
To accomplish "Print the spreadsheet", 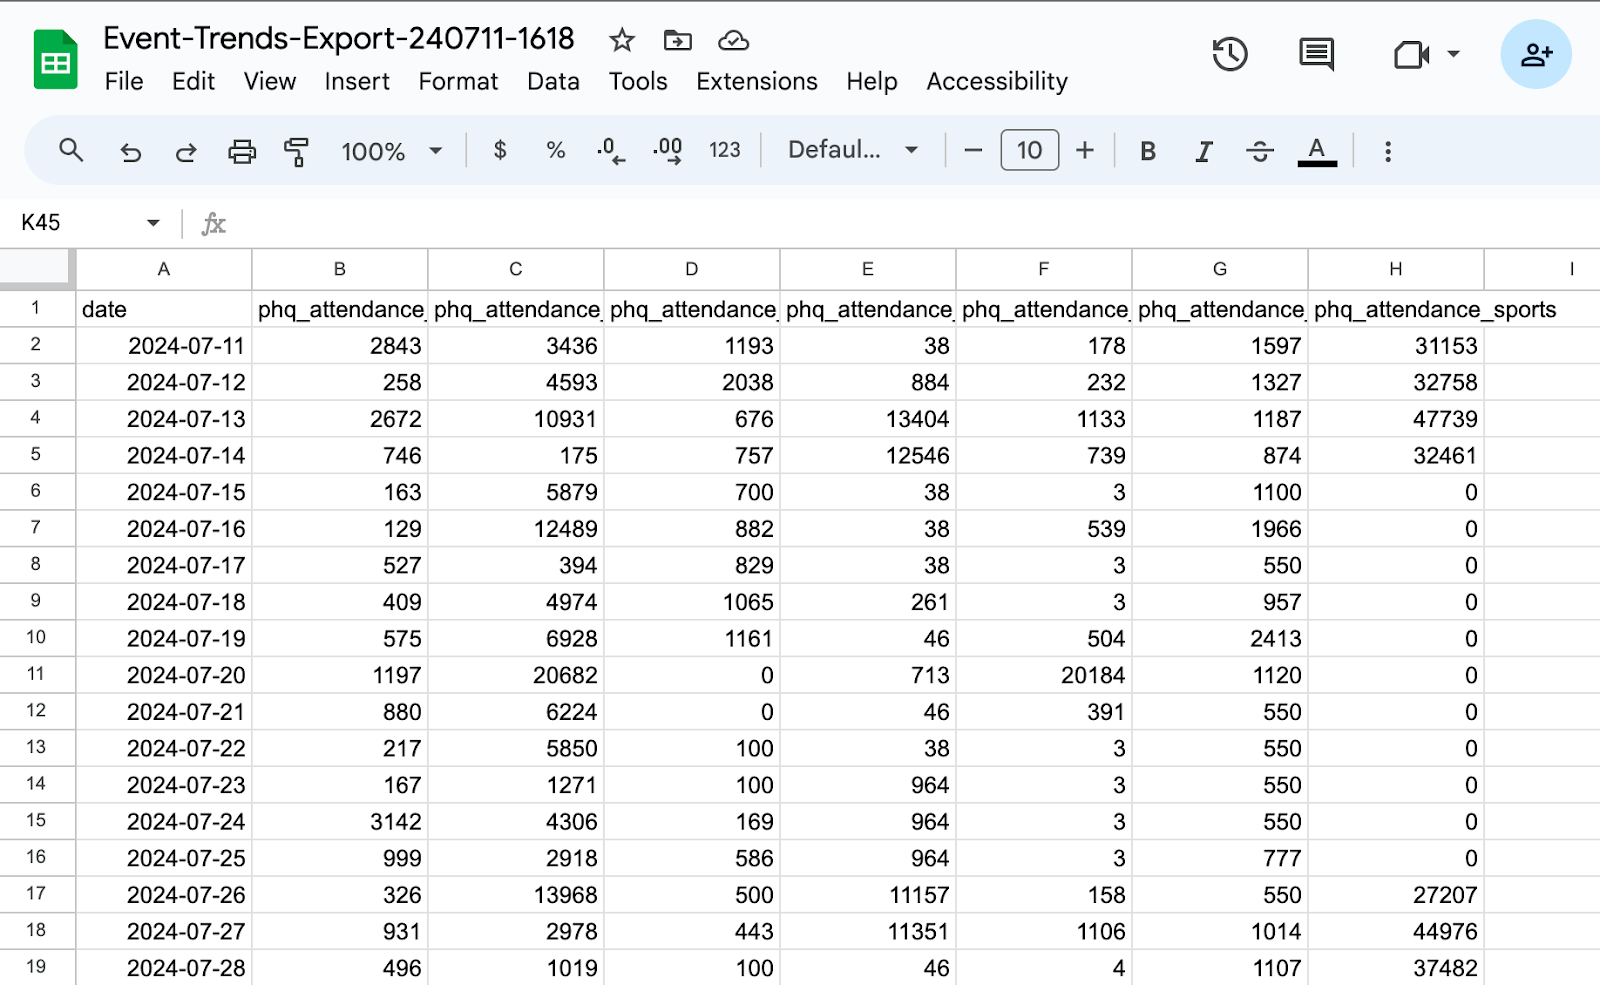I will pos(242,152).
